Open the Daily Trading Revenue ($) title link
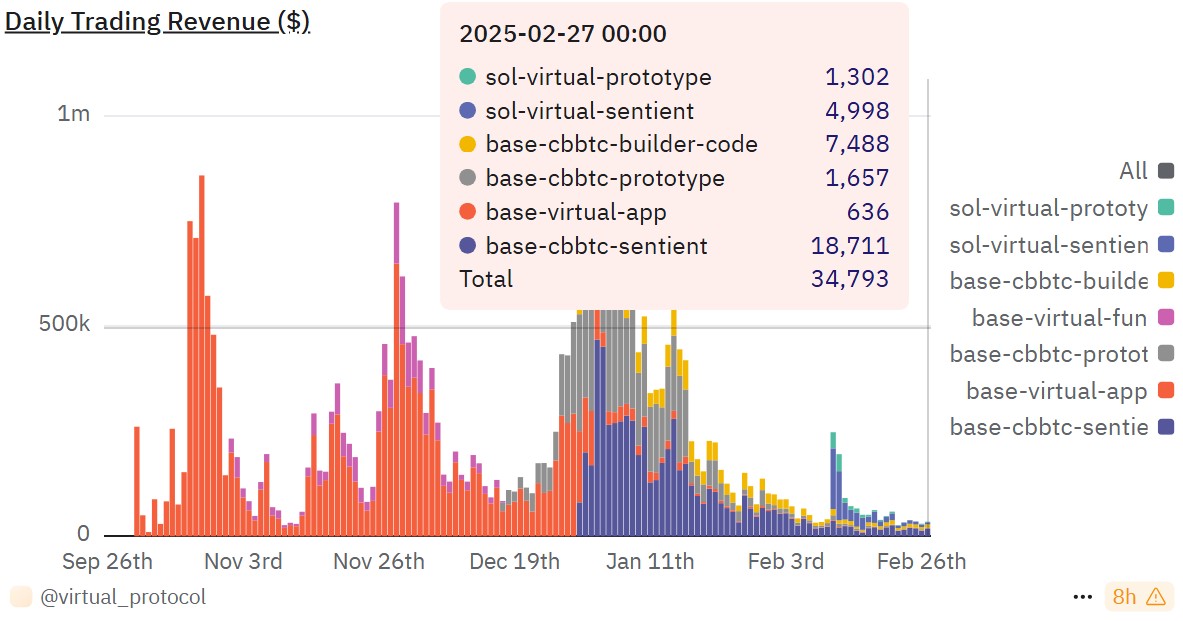Screen dimensions: 1183x621 click(157, 22)
